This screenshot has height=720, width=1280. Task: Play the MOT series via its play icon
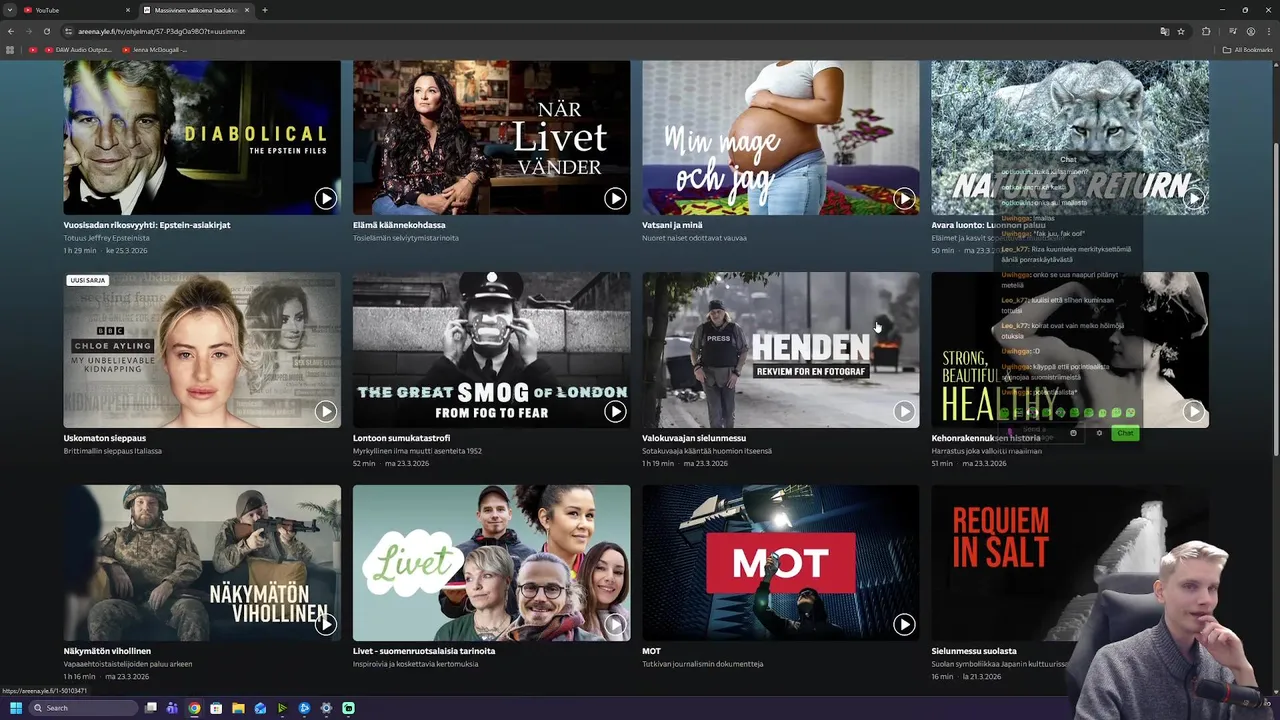pyautogui.click(x=904, y=624)
